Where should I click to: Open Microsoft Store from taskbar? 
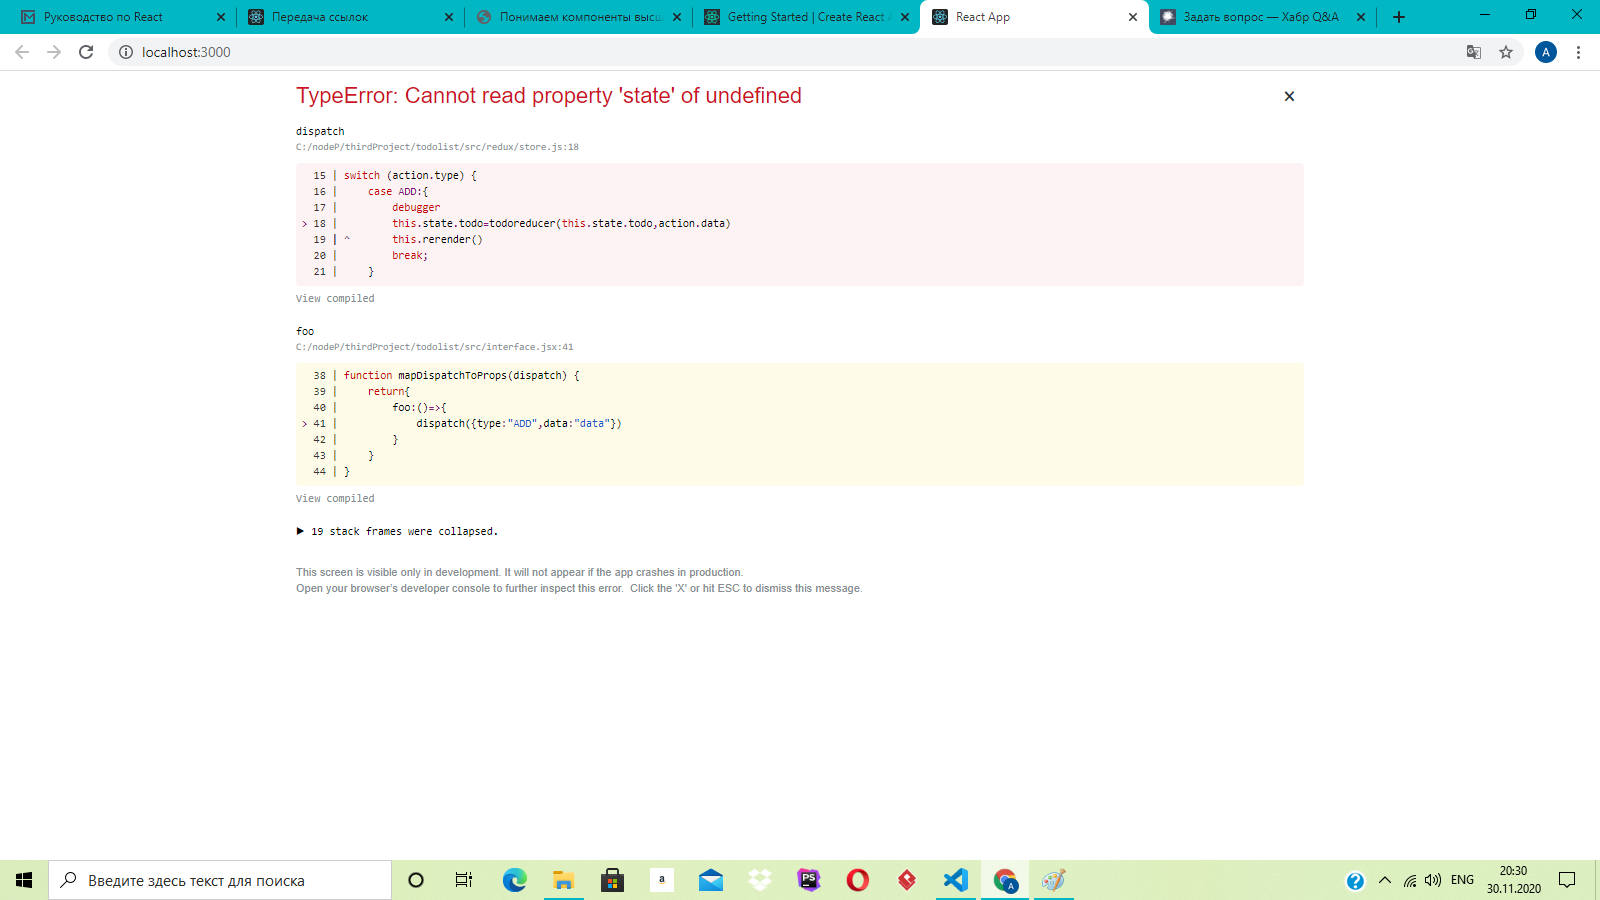coord(612,880)
